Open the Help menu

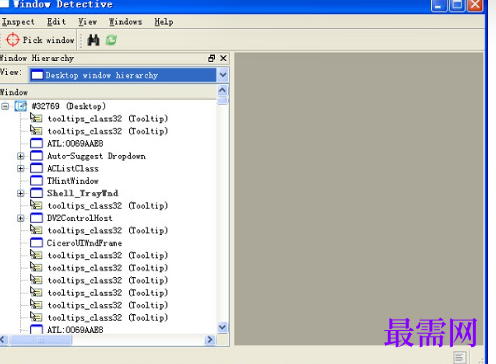pyautogui.click(x=164, y=22)
